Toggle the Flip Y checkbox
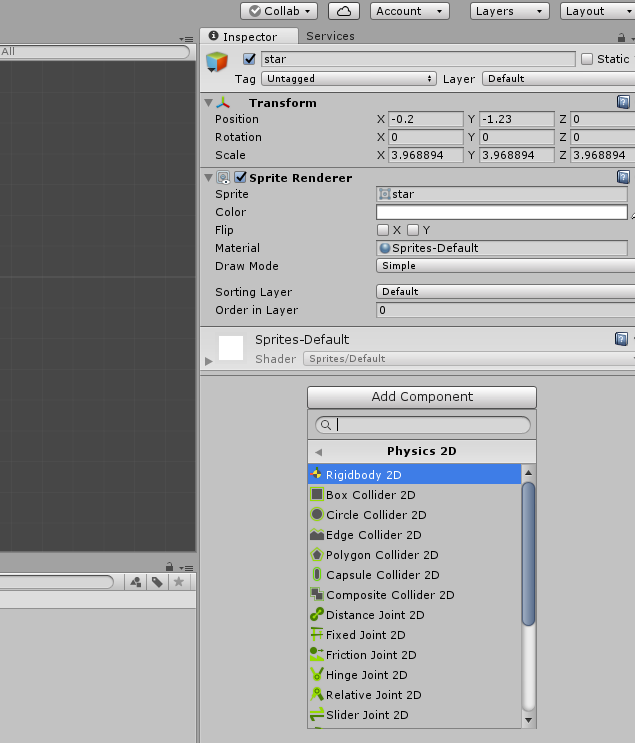 [413, 230]
